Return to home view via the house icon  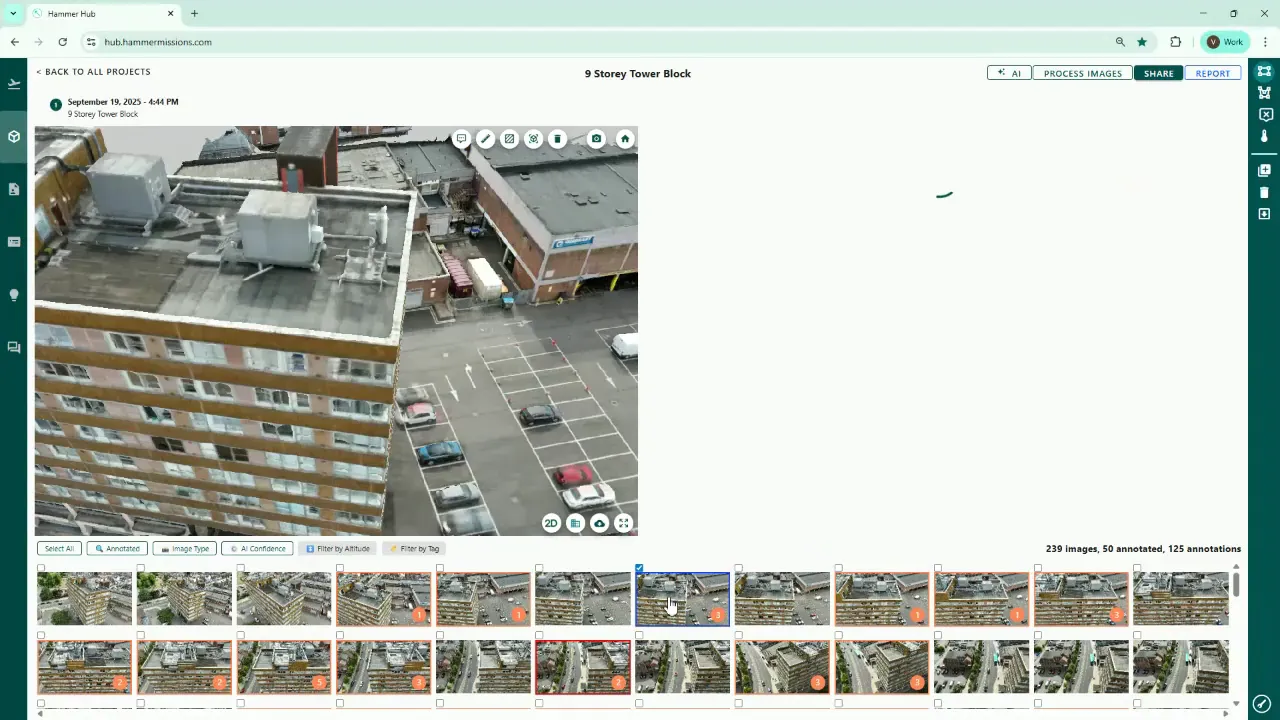pyautogui.click(x=625, y=139)
